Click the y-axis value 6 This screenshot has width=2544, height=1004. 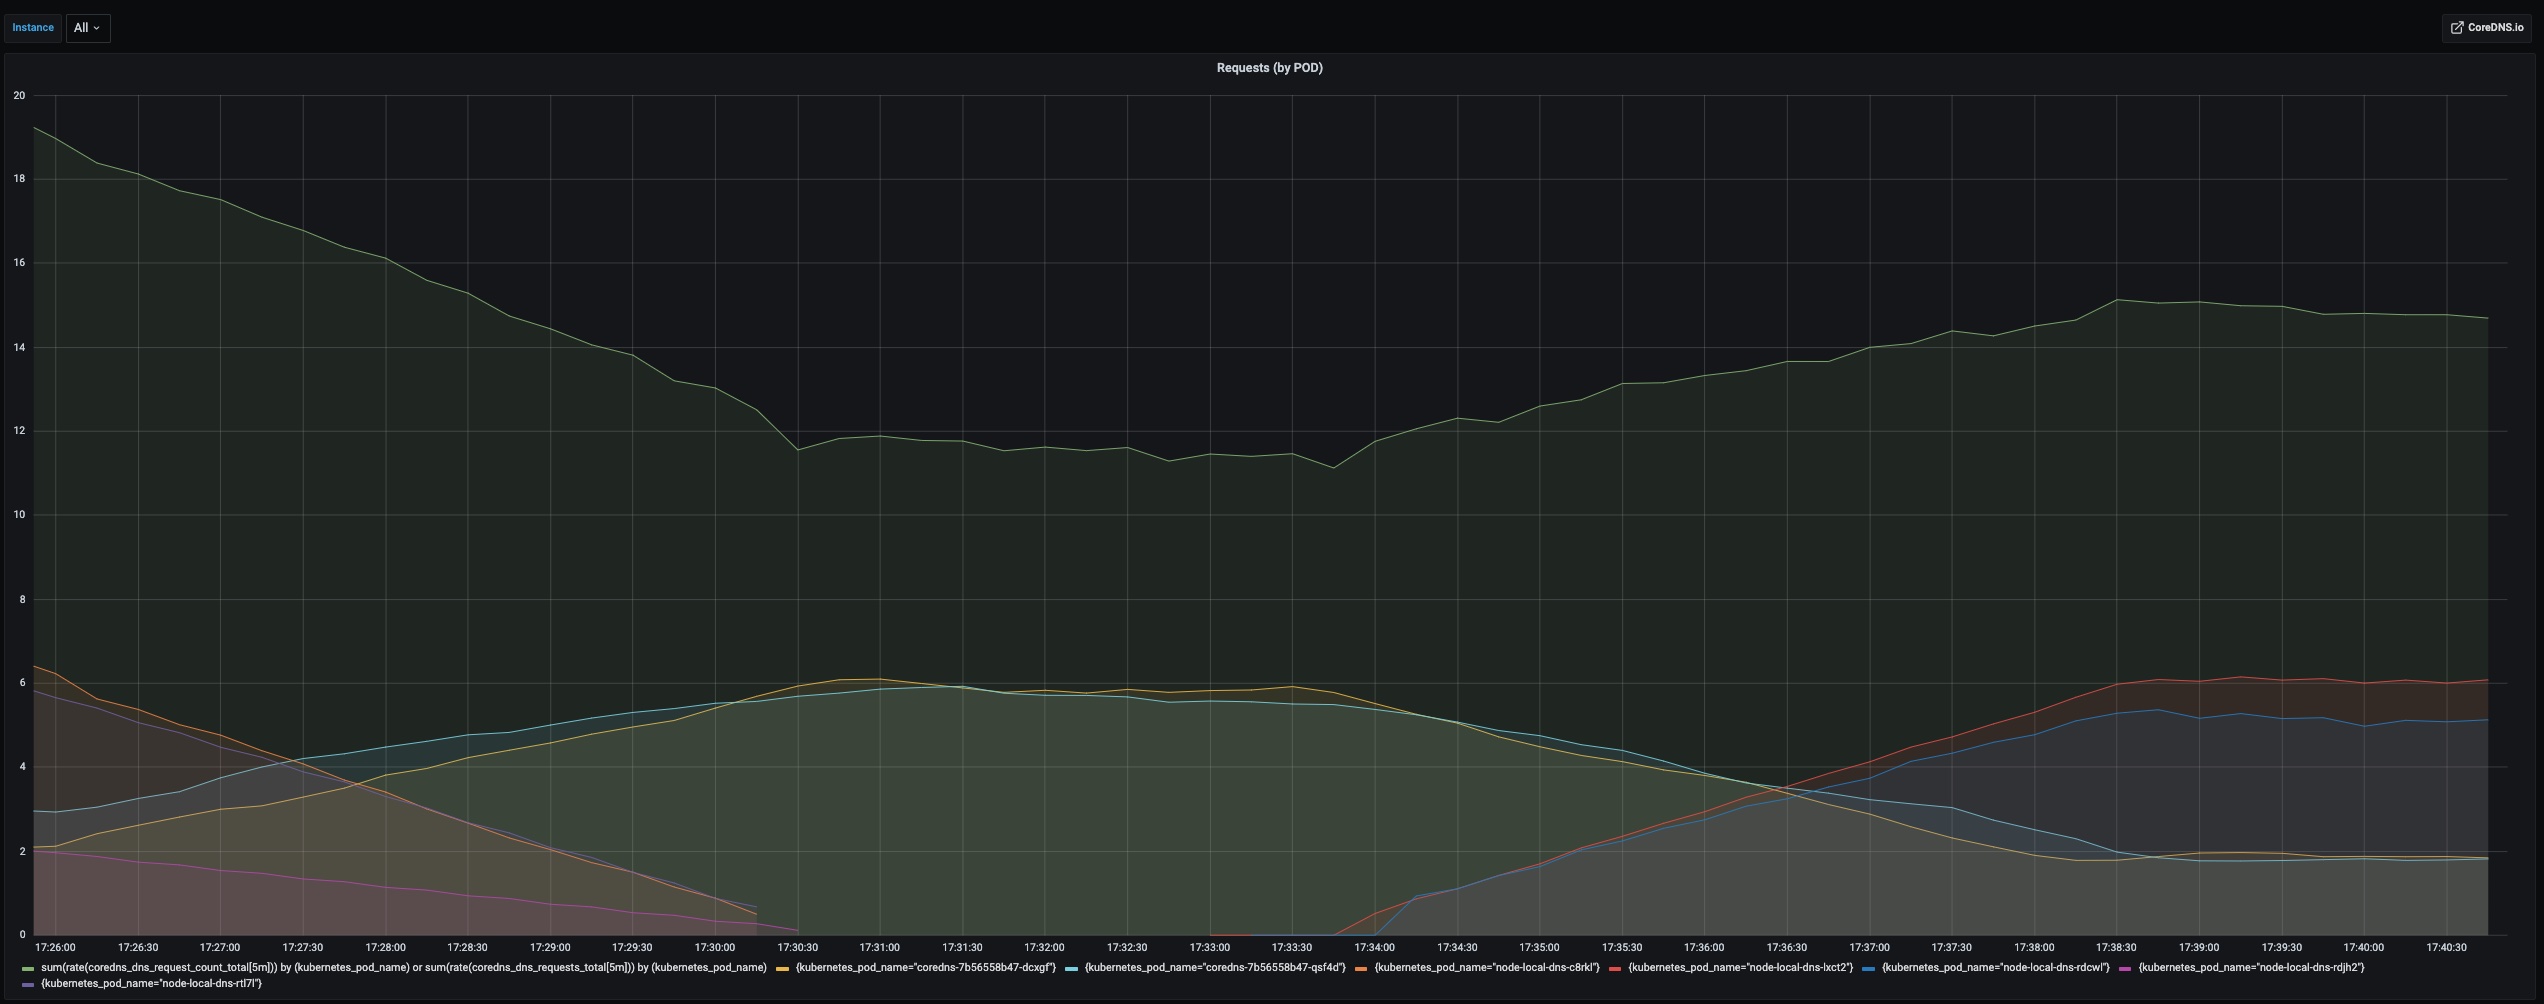(x=22, y=683)
